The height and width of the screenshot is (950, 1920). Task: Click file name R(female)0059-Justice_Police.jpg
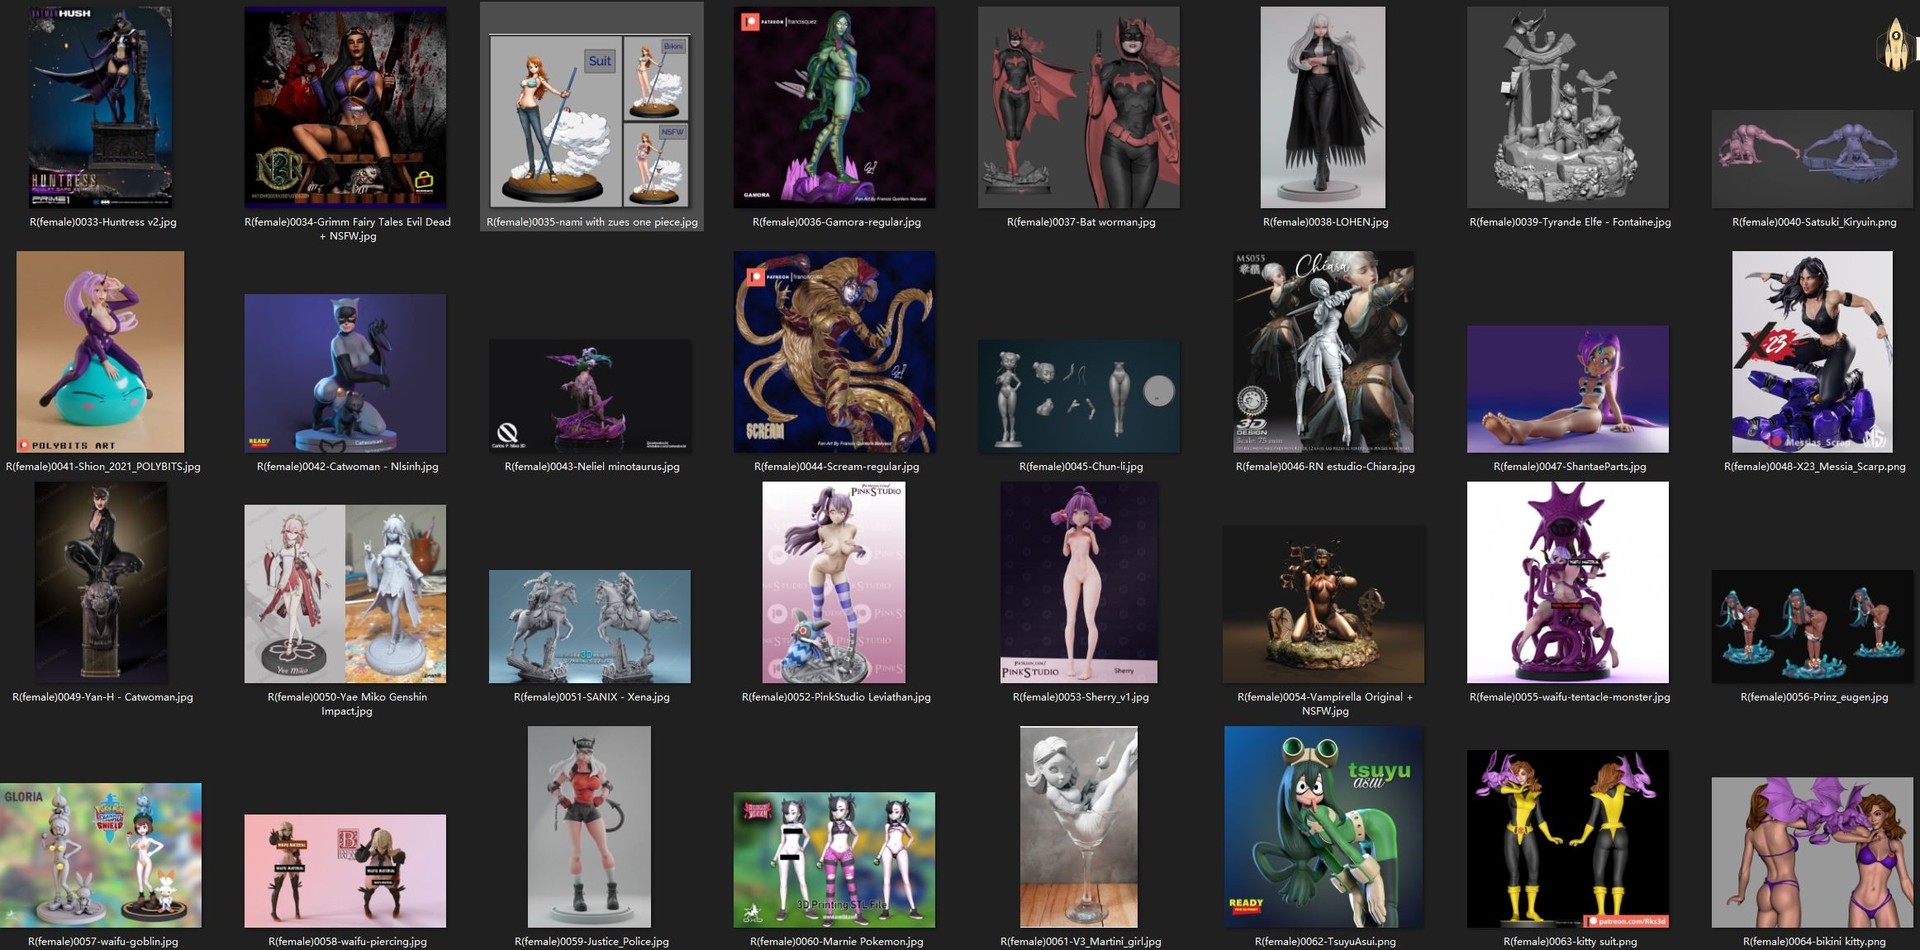pos(592,941)
